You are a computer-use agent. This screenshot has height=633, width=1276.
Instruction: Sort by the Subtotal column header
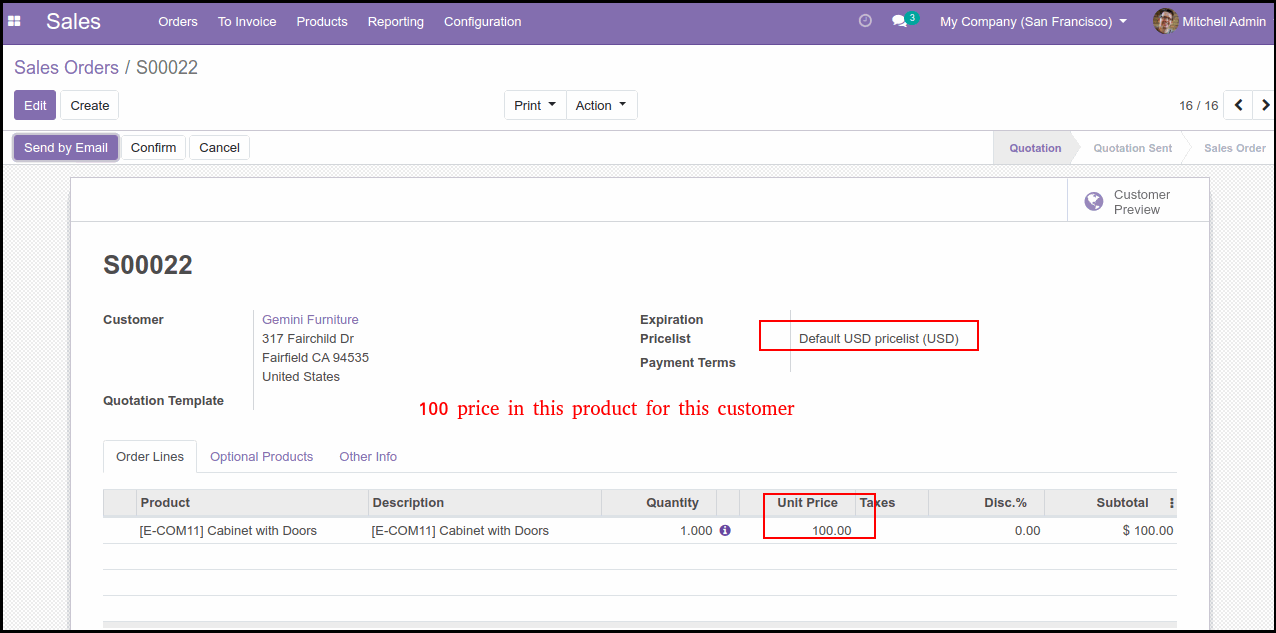pos(1105,503)
